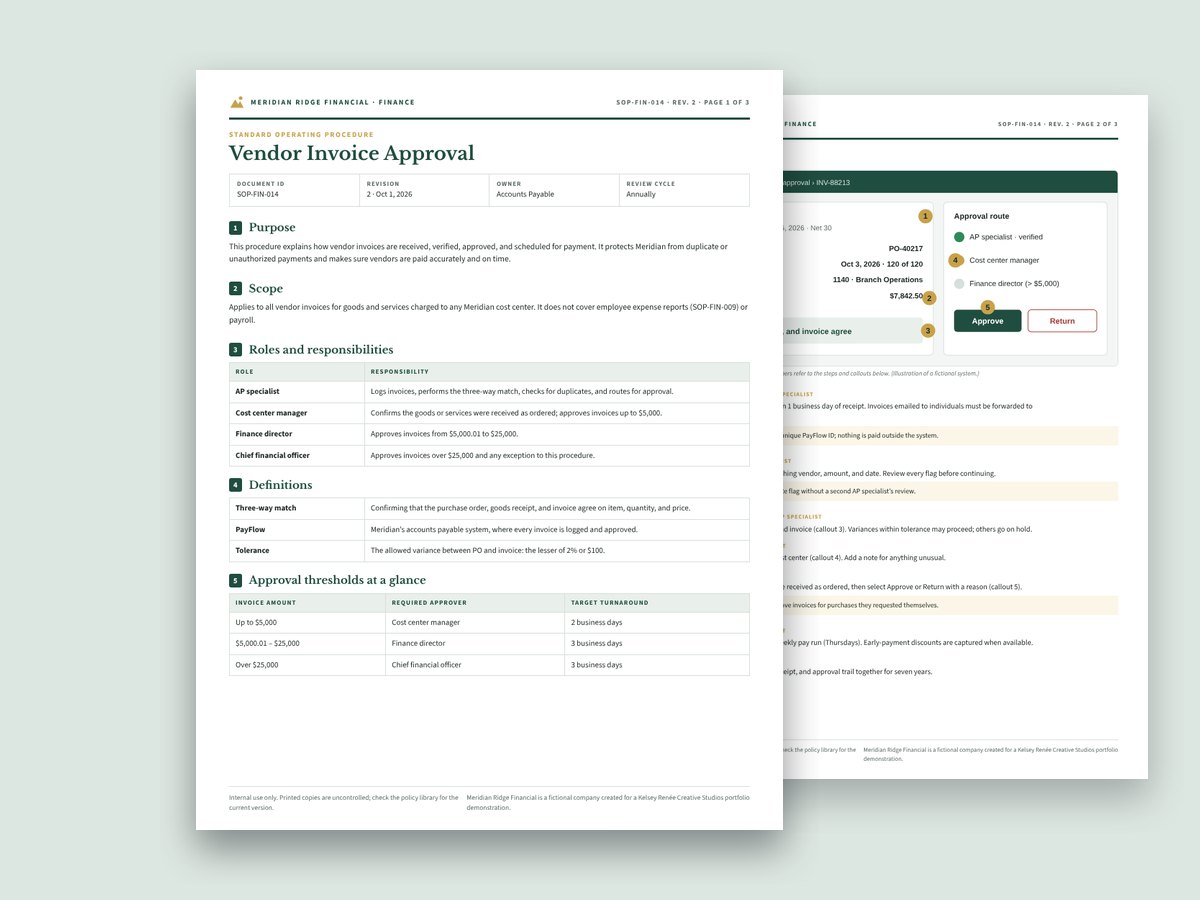Click Oct 3, 2026 · 120 of 120 value
Image resolution: width=1200 pixels, height=900 pixels.
[x=882, y=264]
